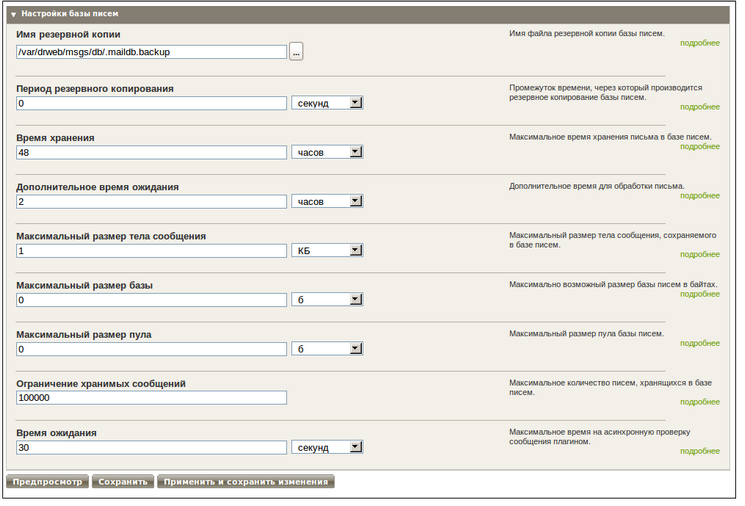This screenshot has width=745, height=506.
Task: Open the «КБ» size unit dropdown
Action: 327,251
